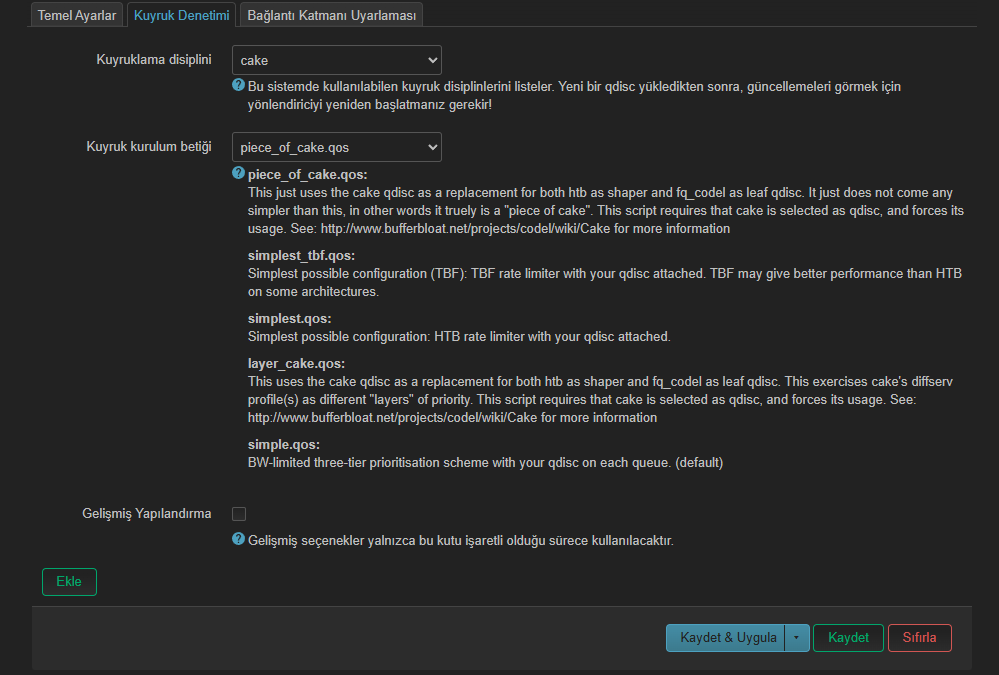Open the Bağlantı Katmanı Uyarlaması tab

[331, 15]
